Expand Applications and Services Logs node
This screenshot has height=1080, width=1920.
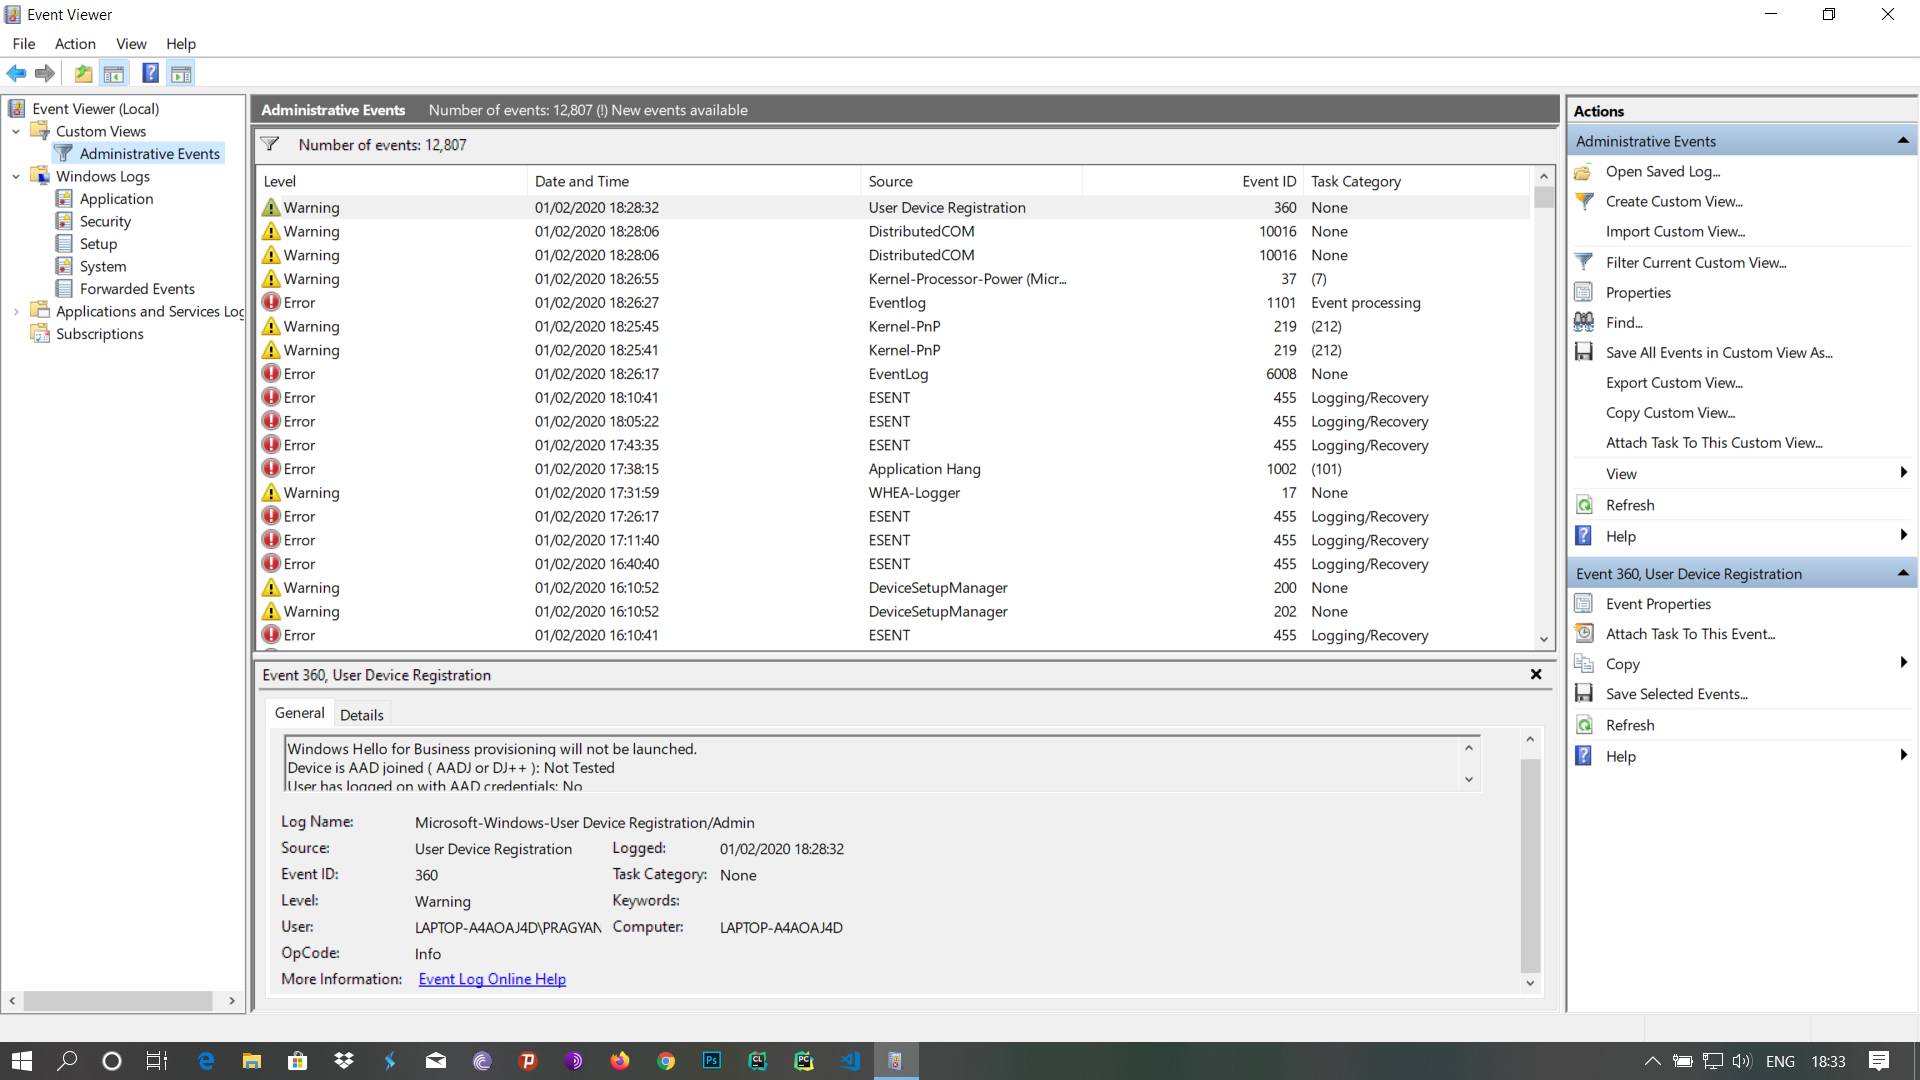[16, 311]
